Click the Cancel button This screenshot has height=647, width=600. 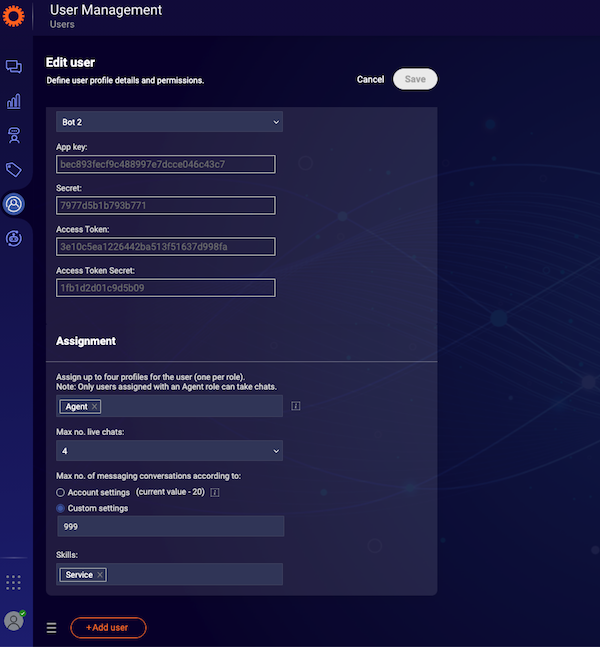(370, 79)
